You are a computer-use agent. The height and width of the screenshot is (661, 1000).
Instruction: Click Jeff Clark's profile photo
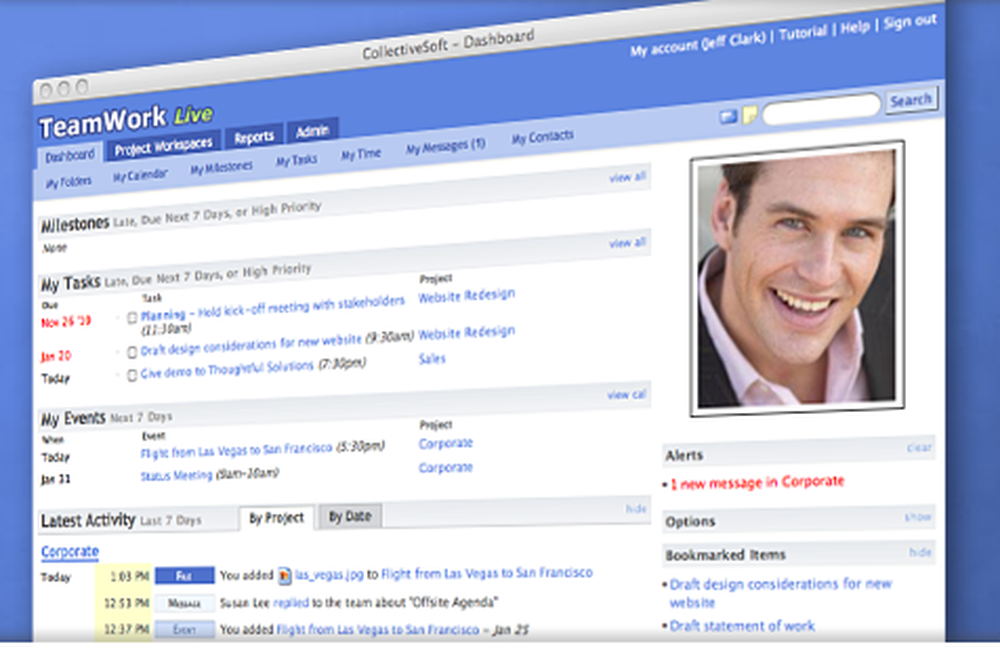point(797,278)
